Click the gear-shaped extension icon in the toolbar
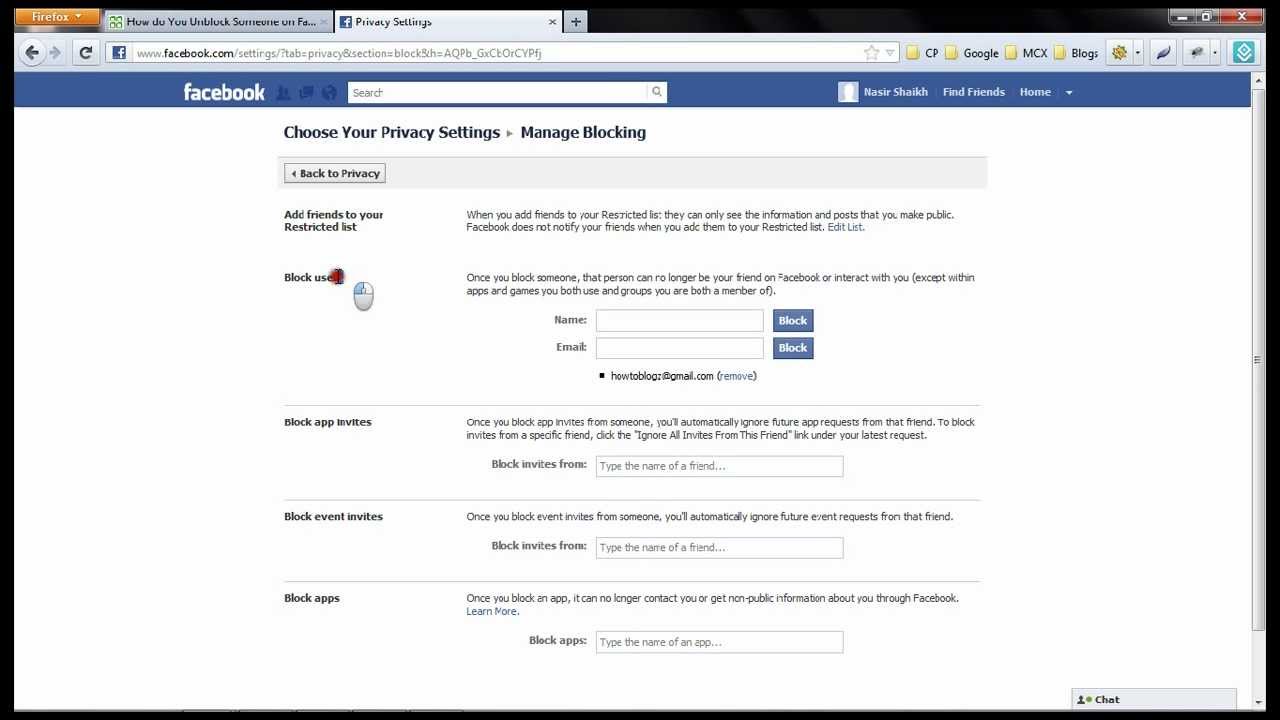 coord(1119,53)
